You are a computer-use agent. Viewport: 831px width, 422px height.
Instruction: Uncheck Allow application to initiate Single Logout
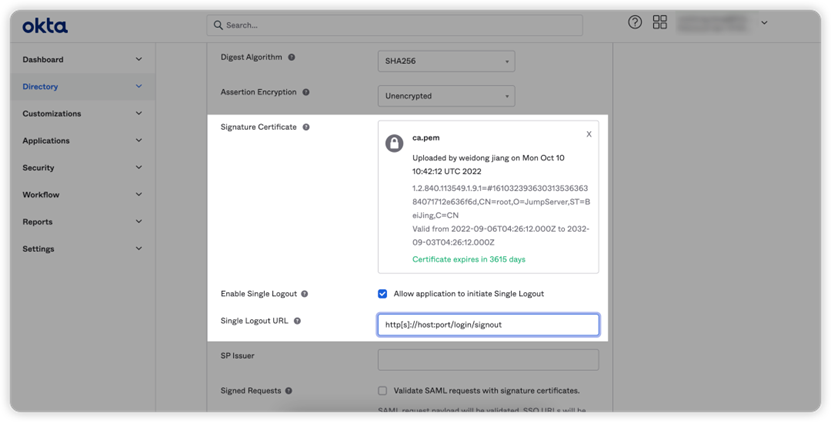[382, 294]
